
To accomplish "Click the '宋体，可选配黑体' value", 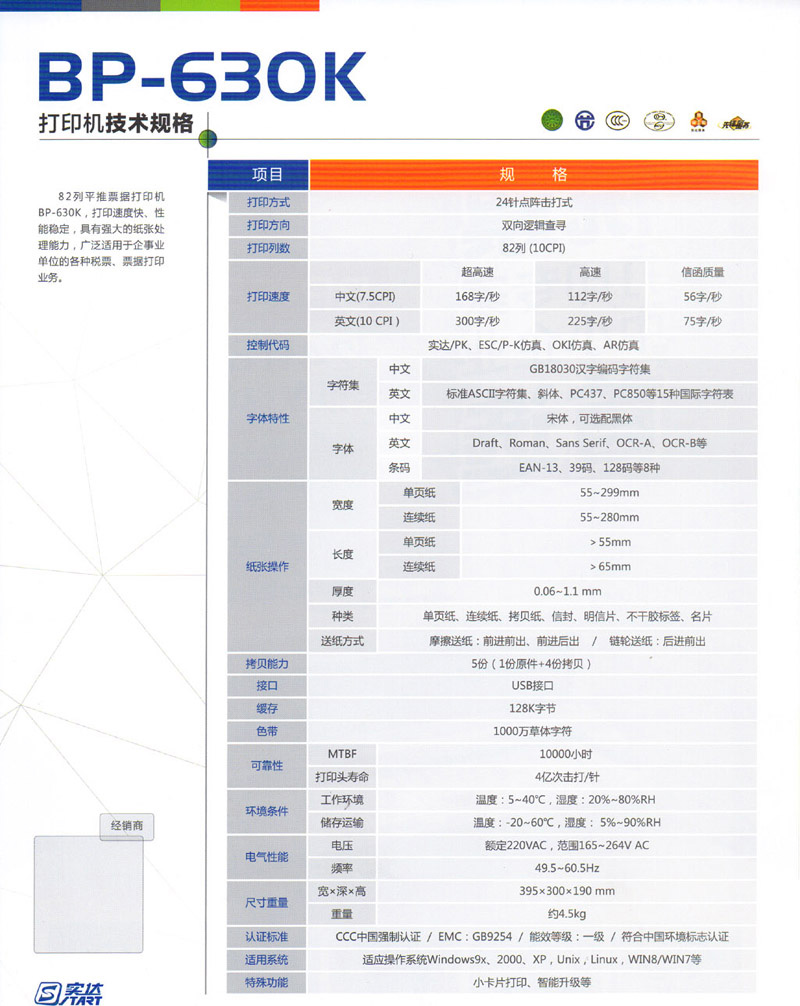I will pyautogui.click(x=590, y=418).
